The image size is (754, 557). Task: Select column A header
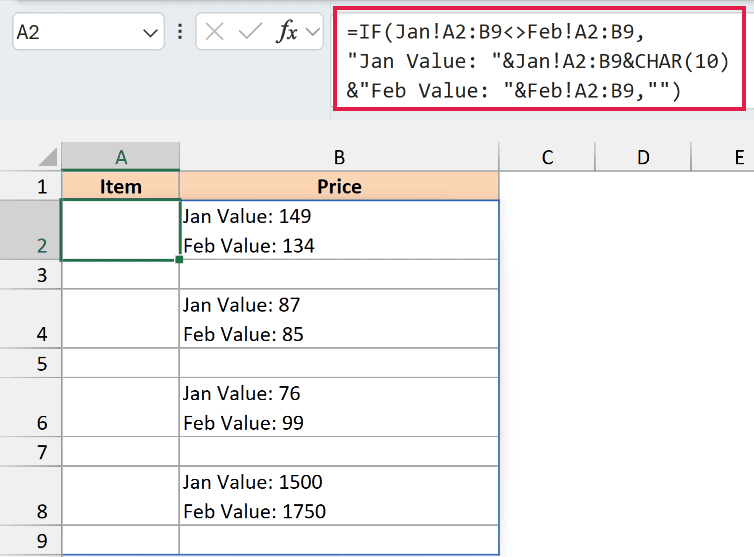click(x=121, y=157)
